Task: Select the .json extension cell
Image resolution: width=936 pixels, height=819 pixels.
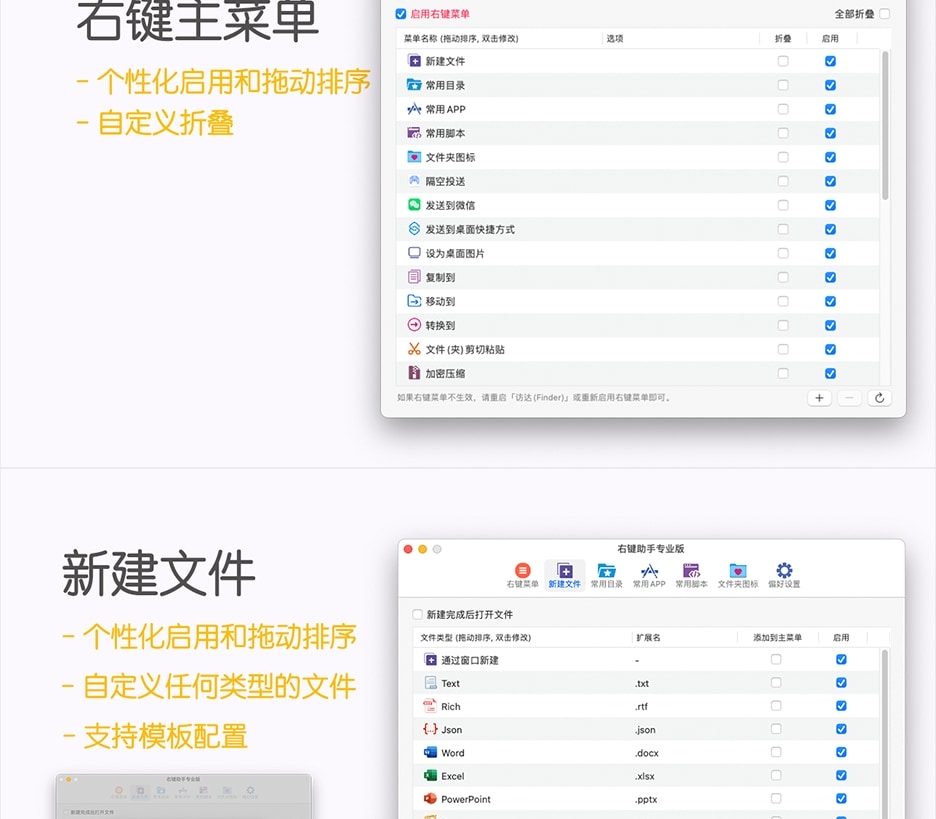Action: [645, 729]
